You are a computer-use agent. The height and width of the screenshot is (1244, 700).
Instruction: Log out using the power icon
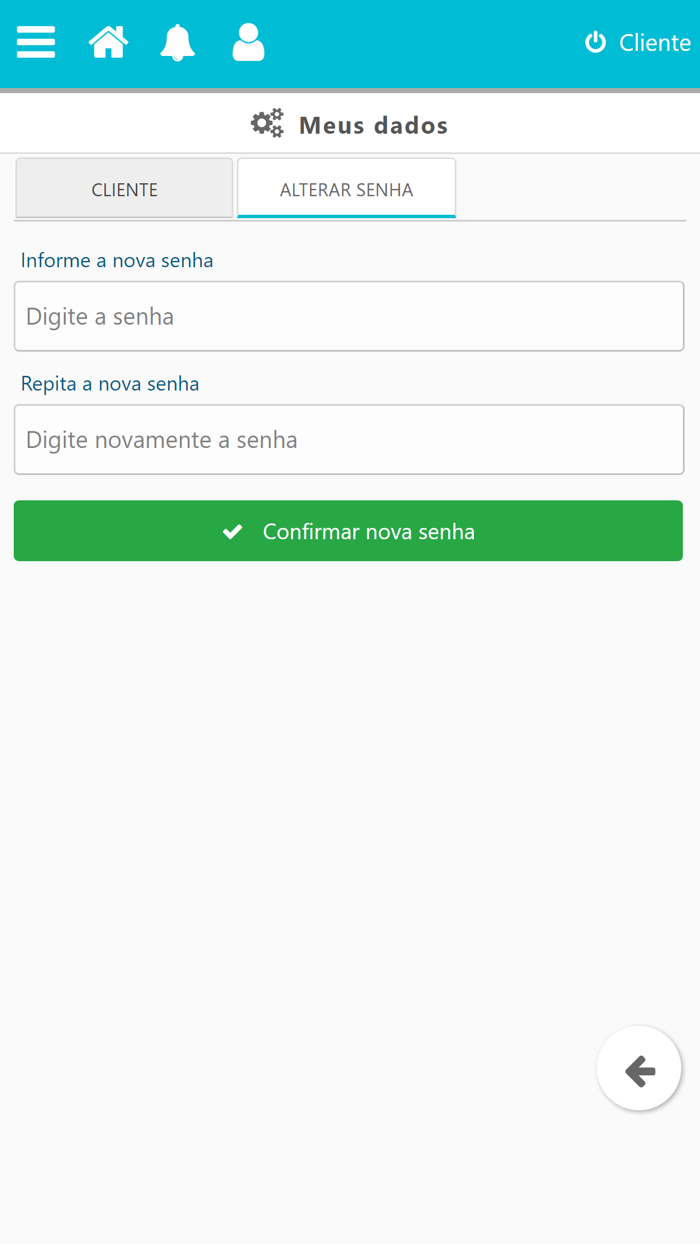click(x=595, y=42)
